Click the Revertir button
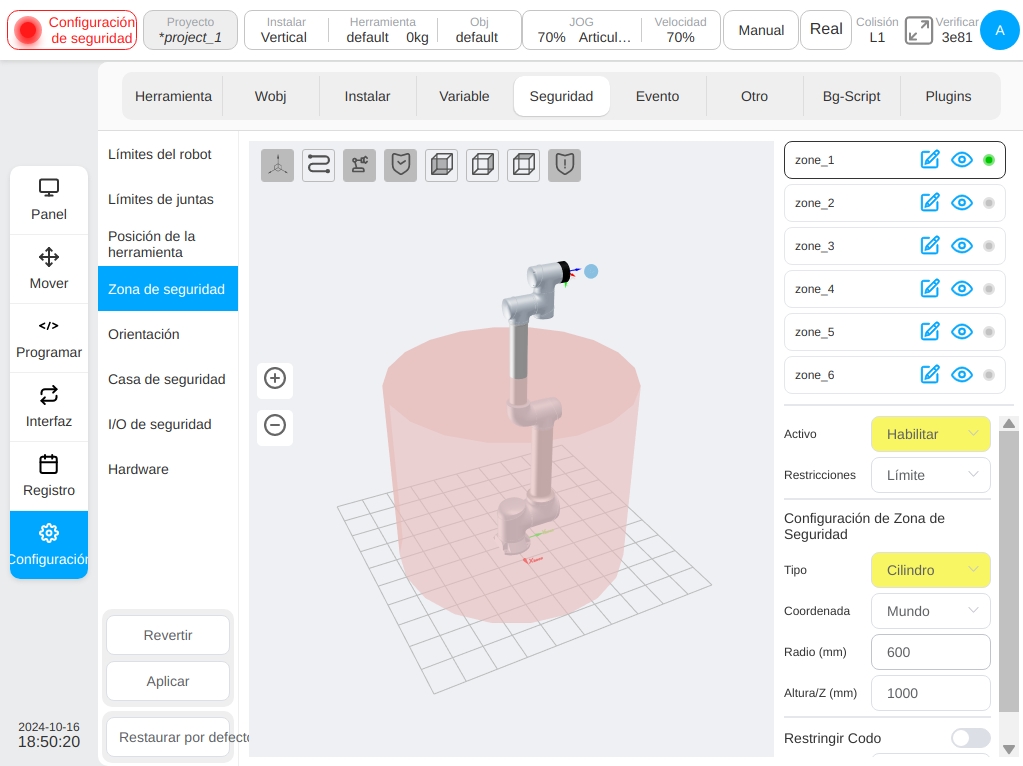 pos(168,635)
